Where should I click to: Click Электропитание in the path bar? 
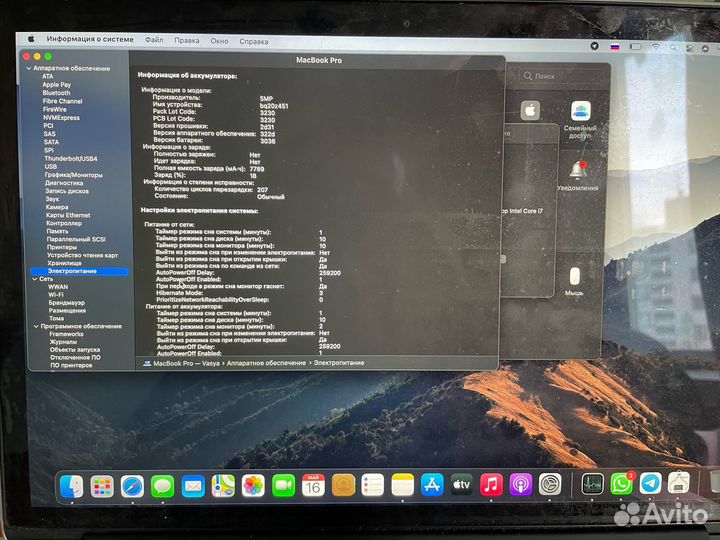tap(339, 363)
